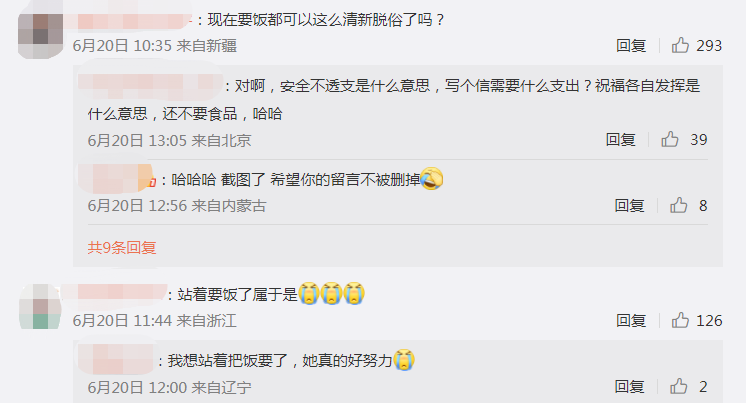The width and height of the screenshot is (746, 403).
Task: Open the avatar of the Zhejiang commenter
Action: click(40, 306)
